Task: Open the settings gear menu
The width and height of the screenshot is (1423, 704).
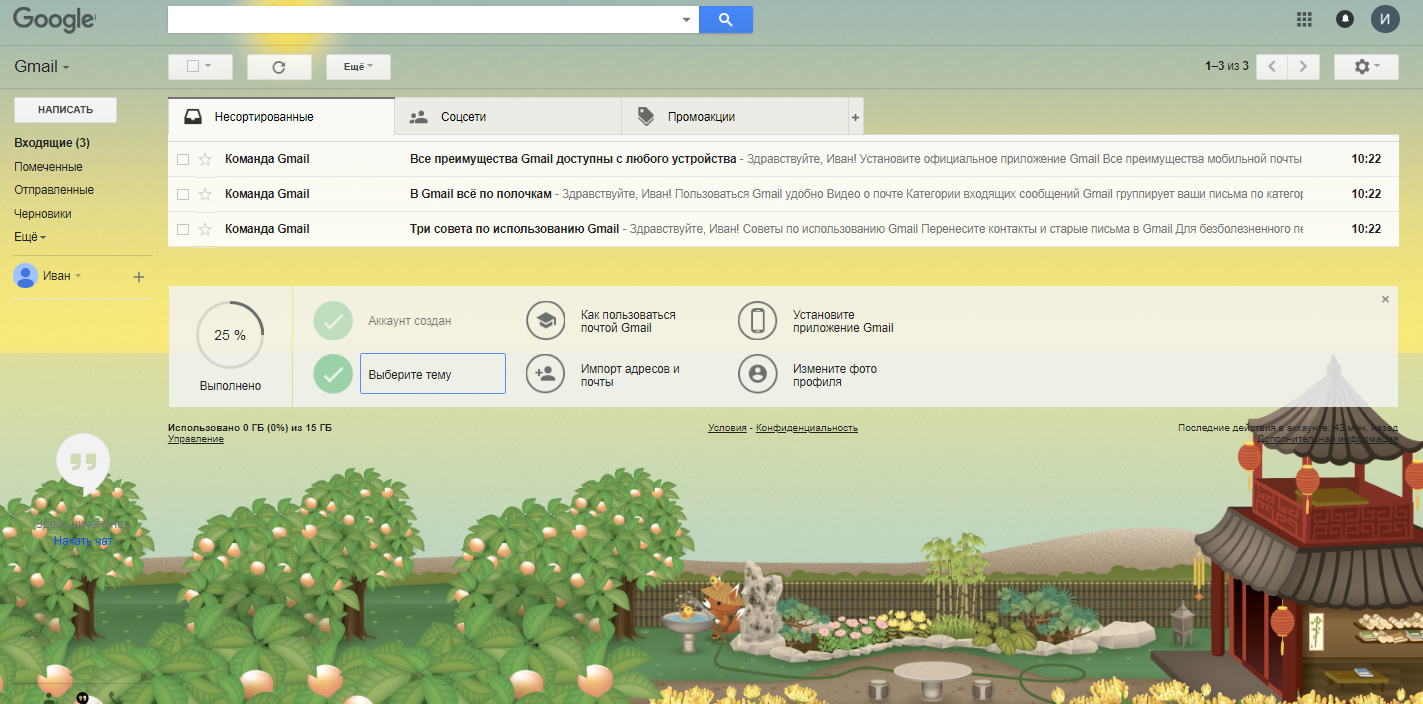Action: tap(1366, 67)
